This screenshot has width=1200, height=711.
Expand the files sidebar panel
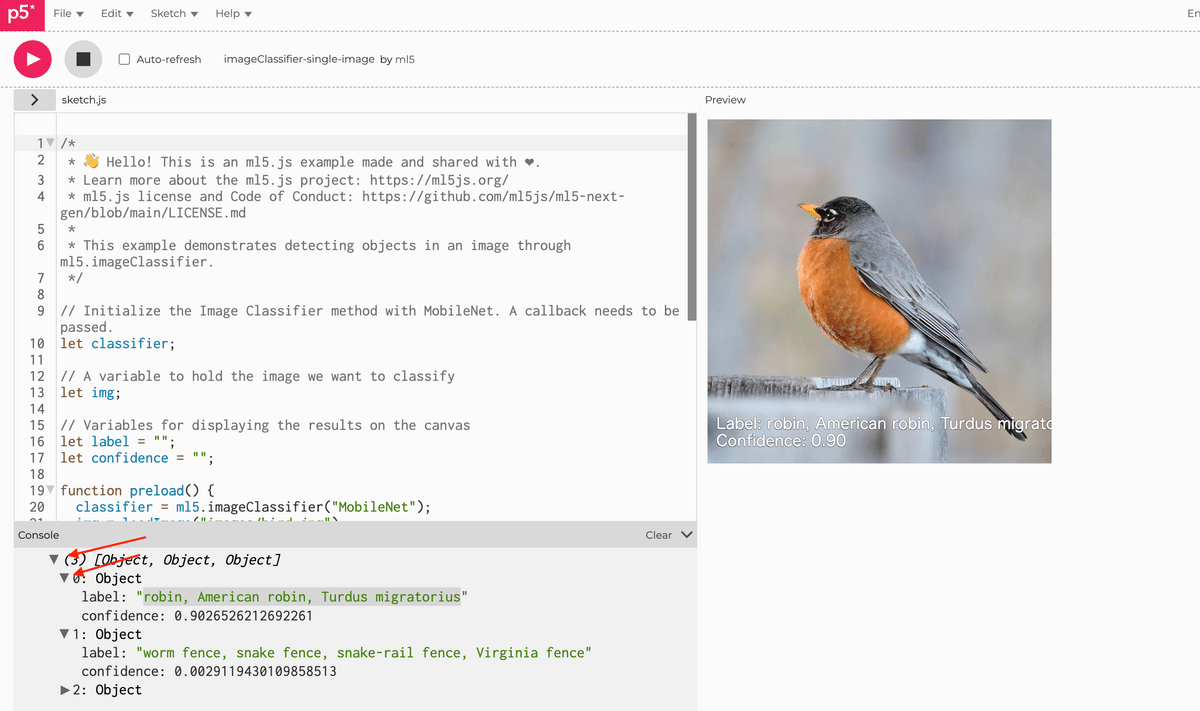click(34, 99)
